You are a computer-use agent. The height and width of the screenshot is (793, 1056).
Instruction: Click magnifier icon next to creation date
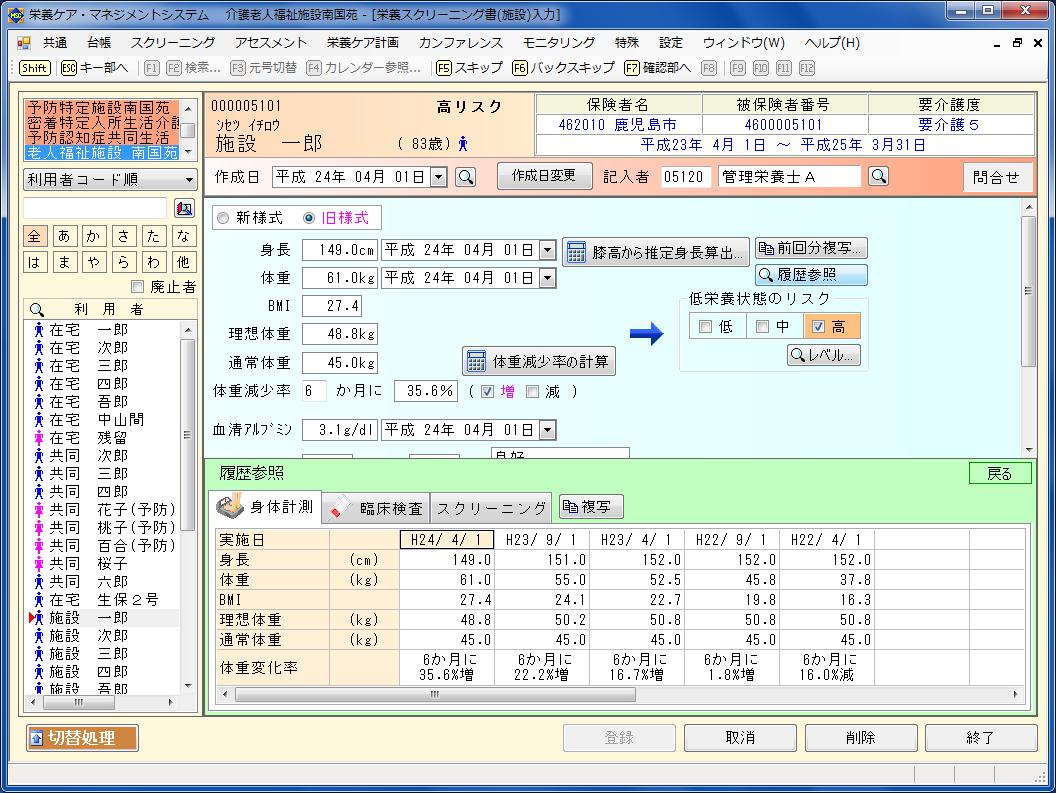coord(465,177)
